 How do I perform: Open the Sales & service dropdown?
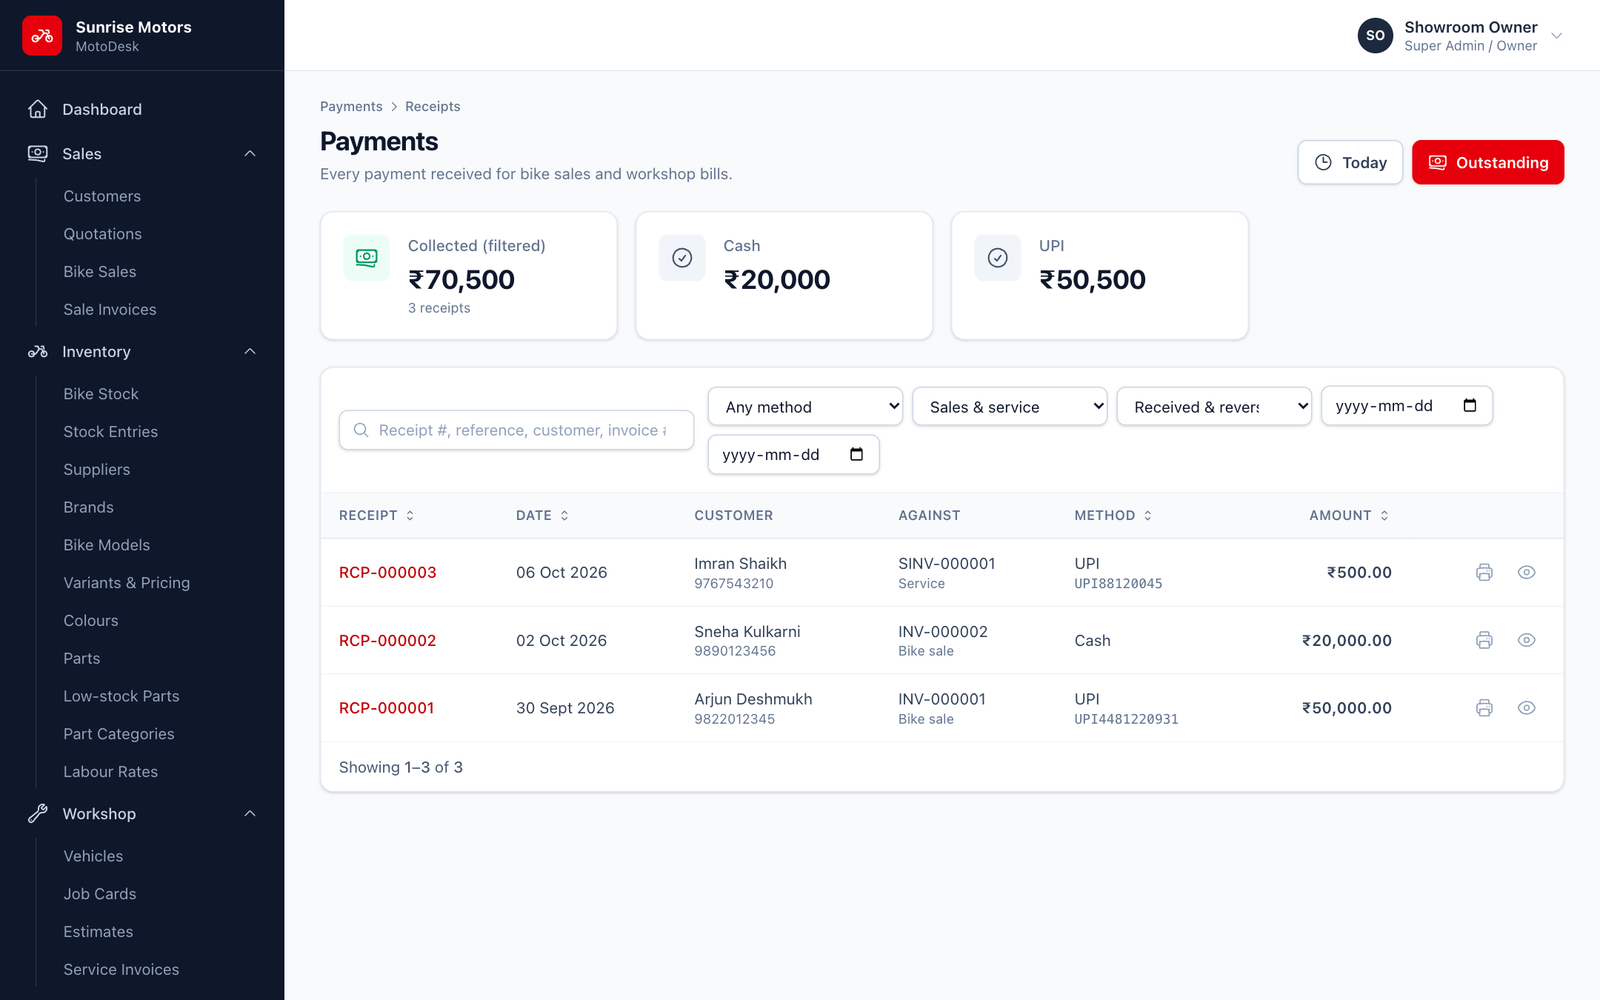[1010, 406]
